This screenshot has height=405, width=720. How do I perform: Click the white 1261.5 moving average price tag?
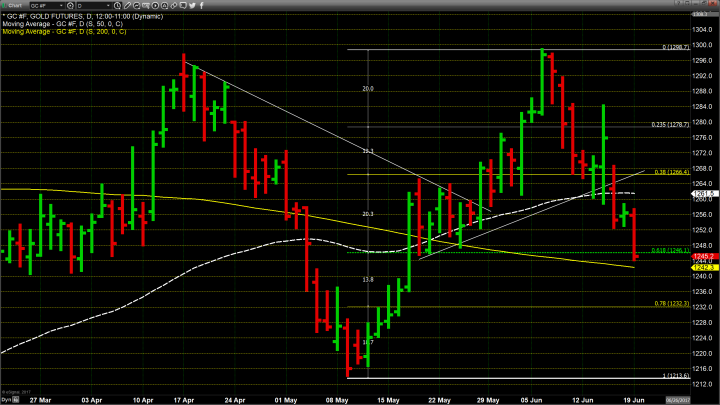(704, 194)
